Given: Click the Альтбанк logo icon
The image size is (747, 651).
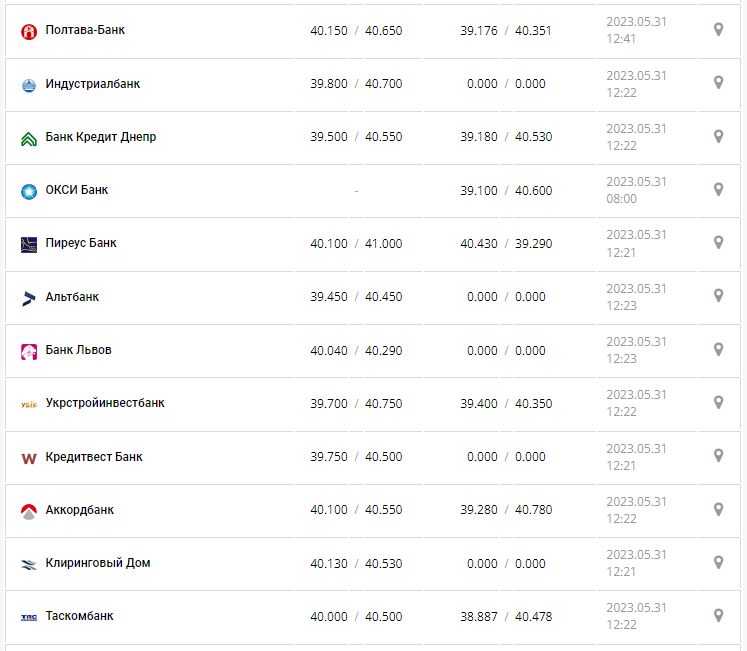Looking at the screenshot, I should (x=28, y=298).
